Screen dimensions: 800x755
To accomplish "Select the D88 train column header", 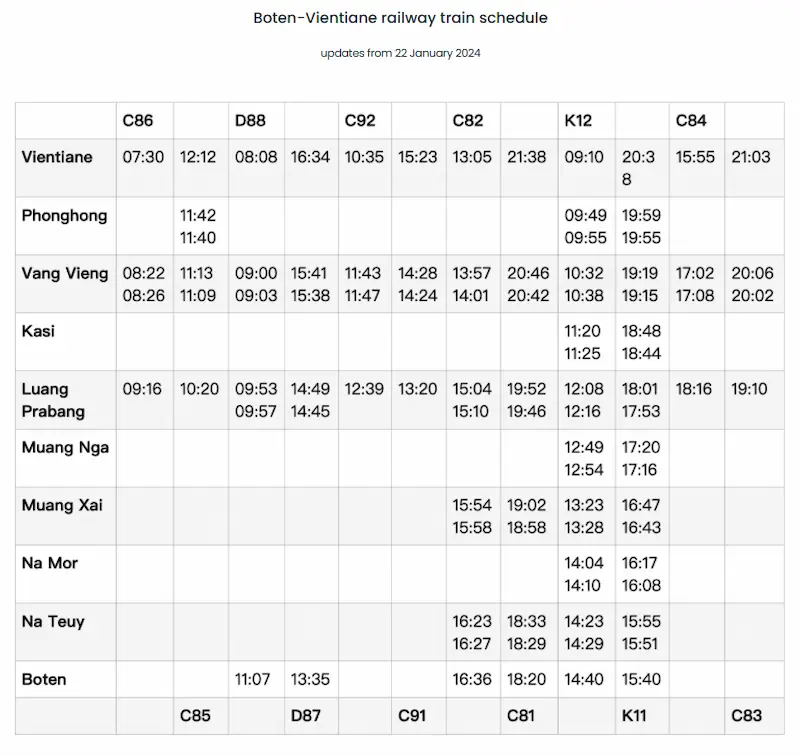I will [250, 120].
